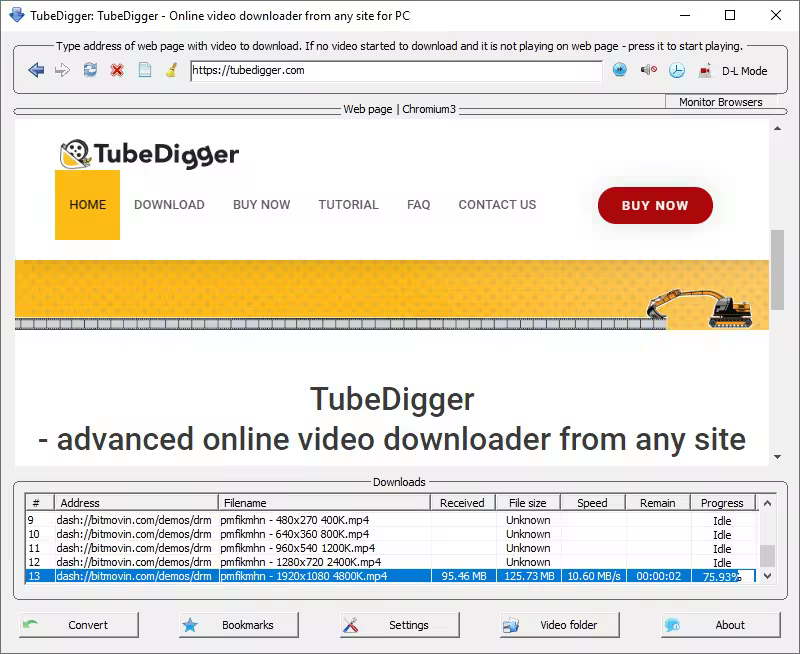Click the red video recorder icon
The width and height of the screenshot is (800, 654).
tap(705, 70)
